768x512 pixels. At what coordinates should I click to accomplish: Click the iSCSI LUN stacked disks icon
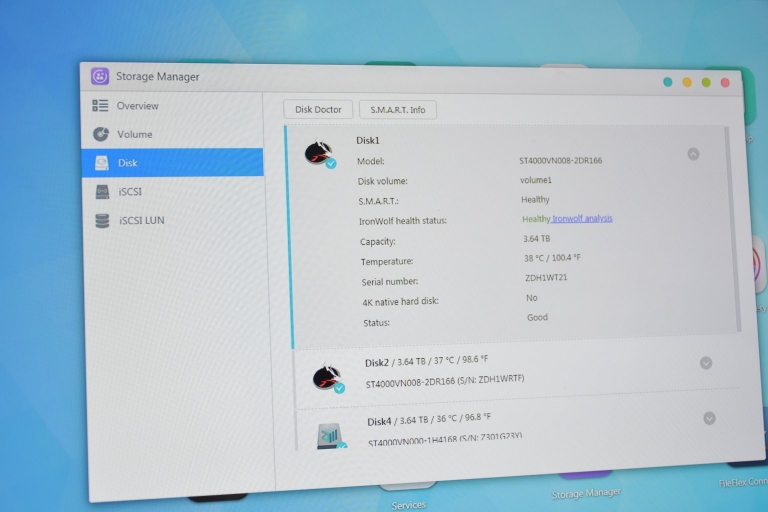click(102, 220)
